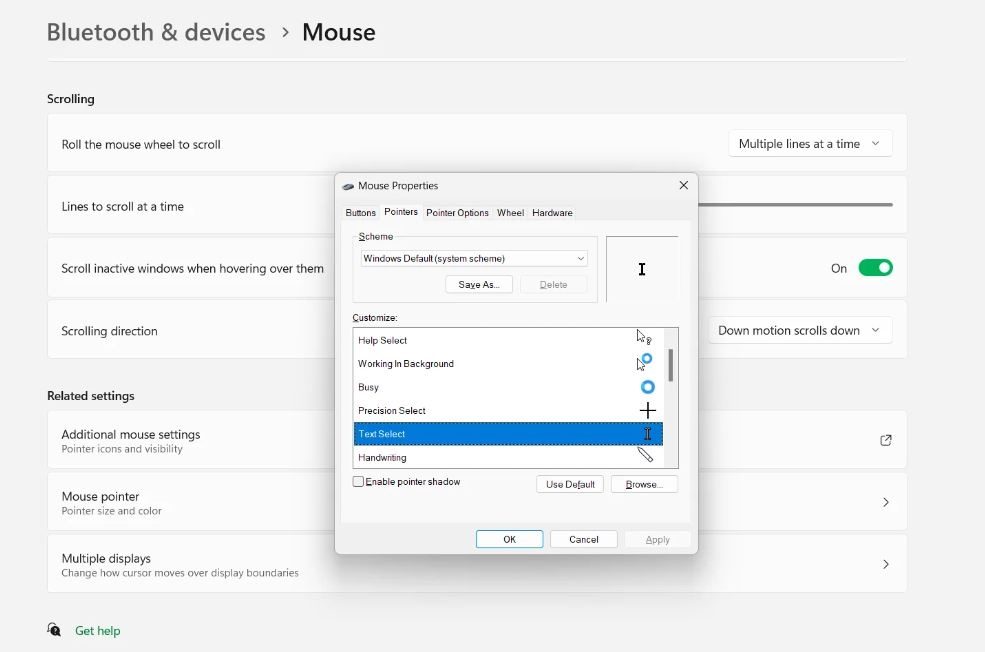Click the Use Default button
Image resolution: width=985 pixels, height=652 pixels.
point(569,484)
